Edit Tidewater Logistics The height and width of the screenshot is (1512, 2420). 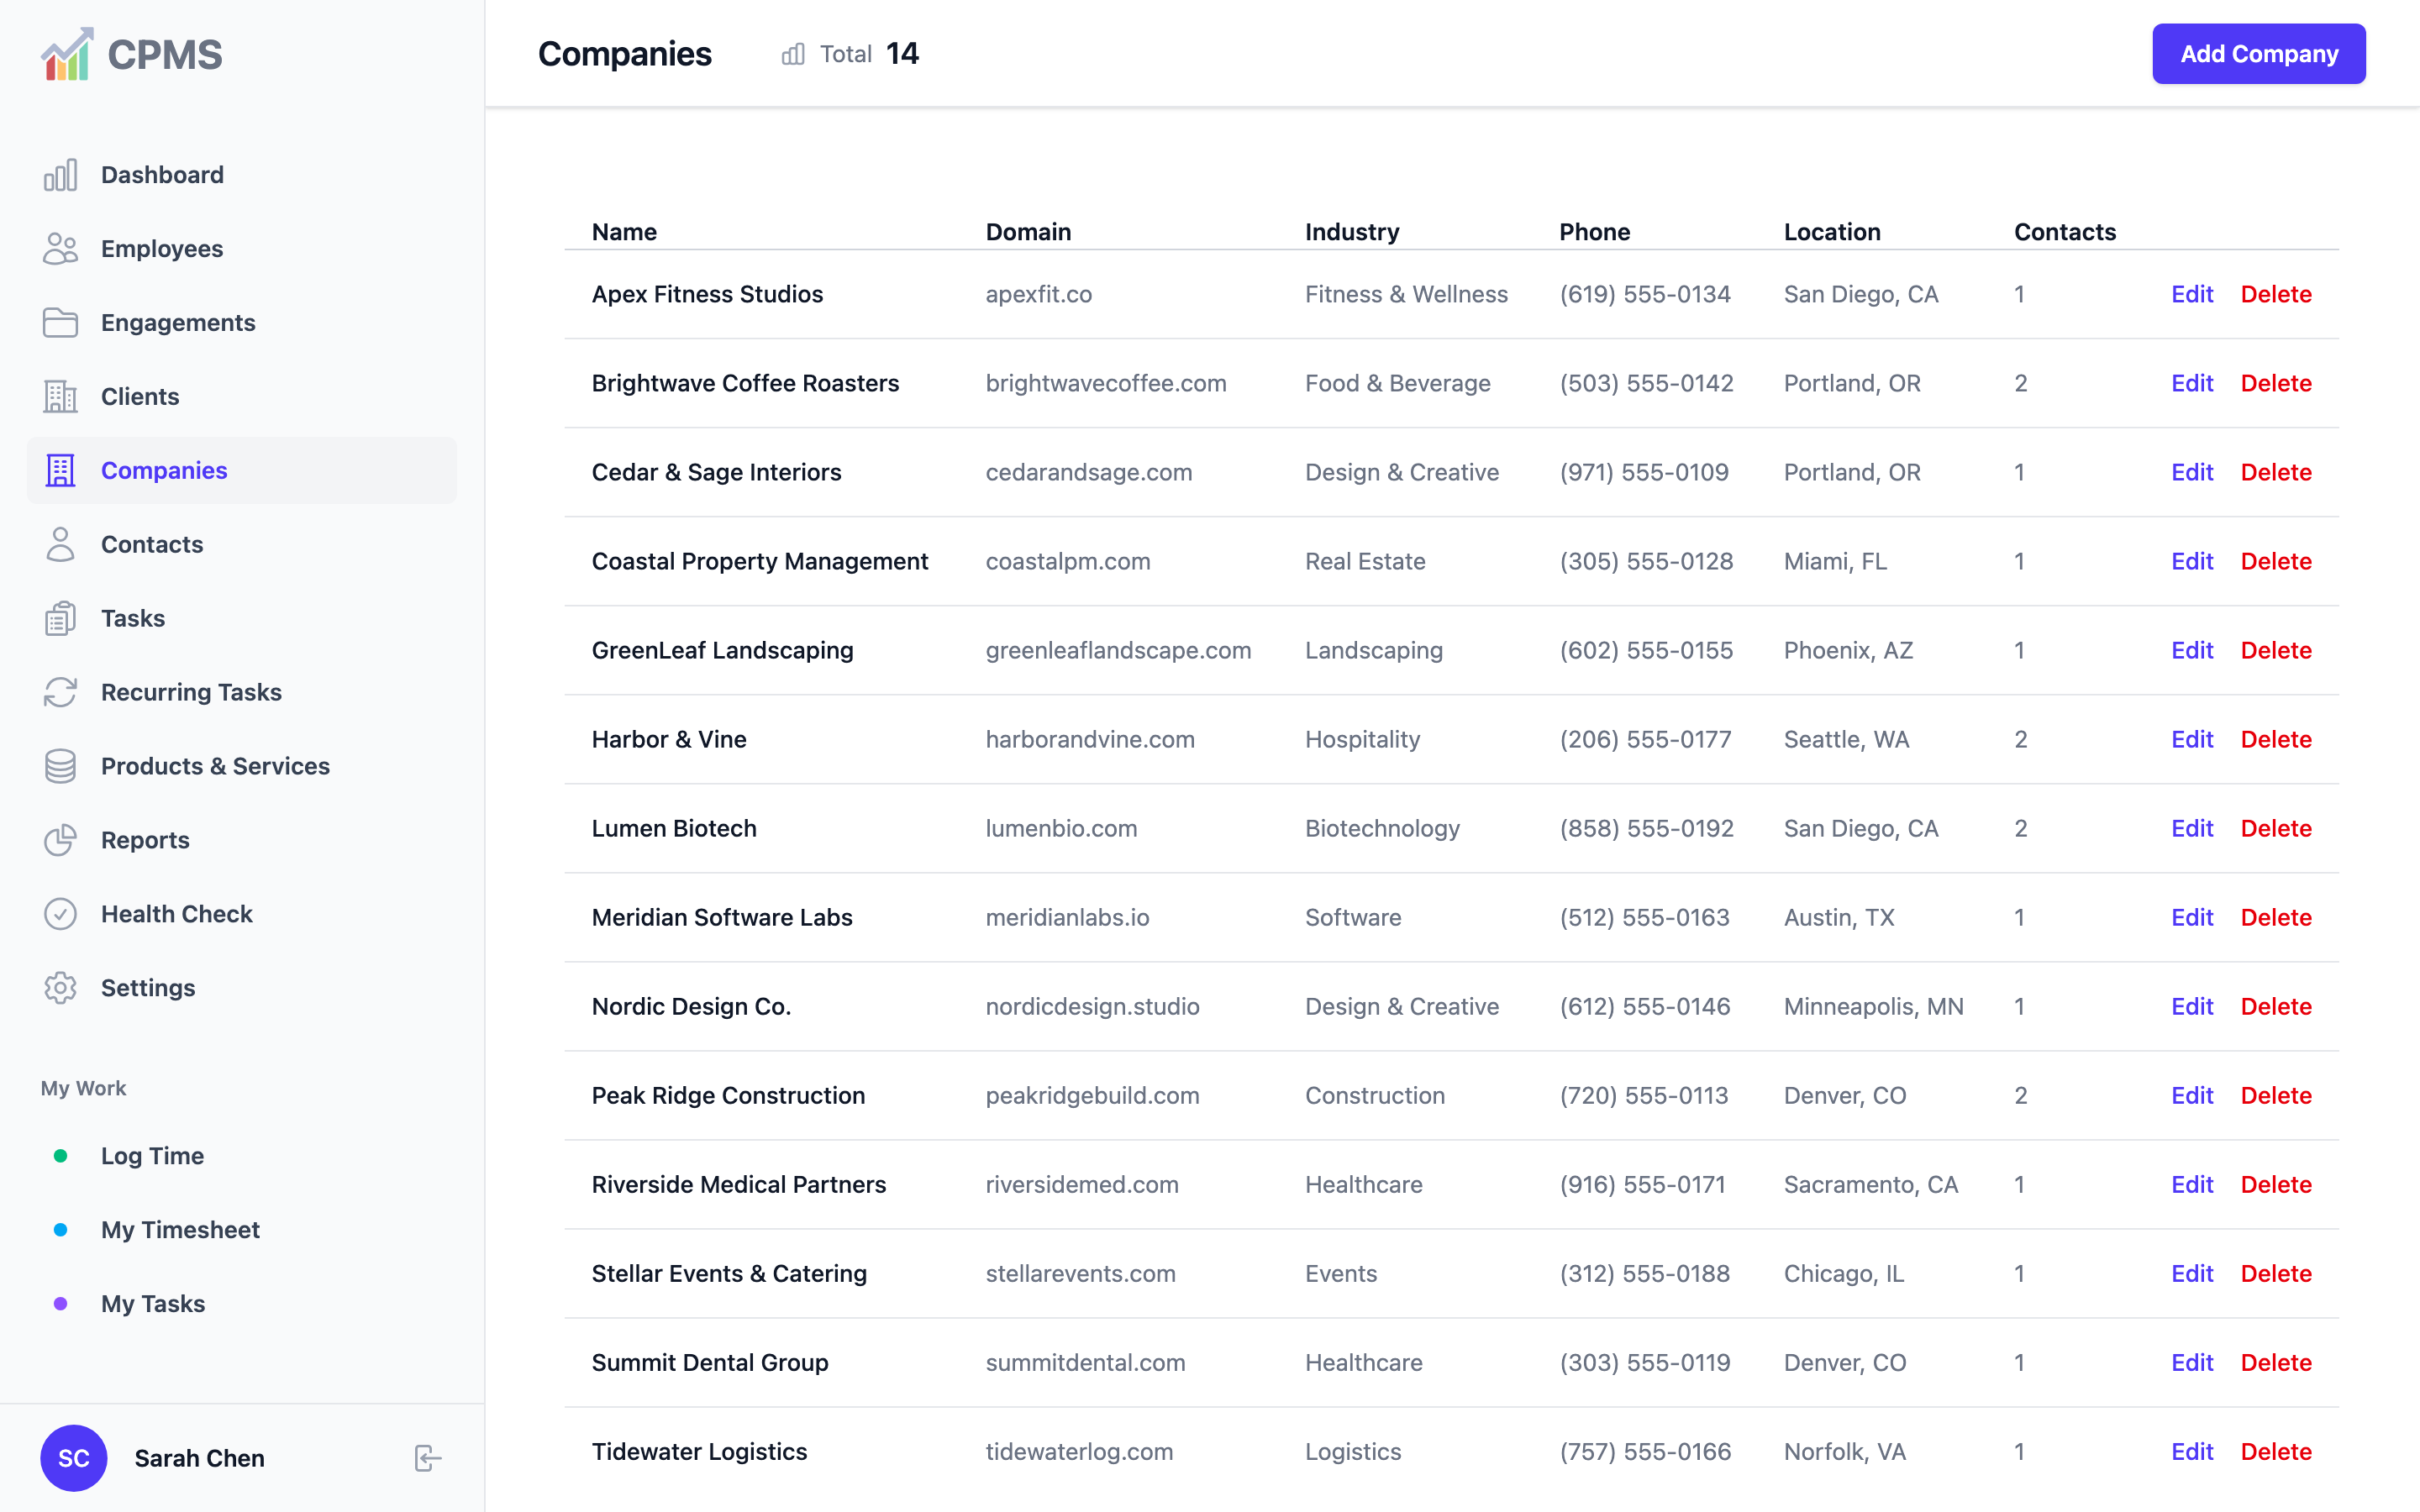2192,1451
